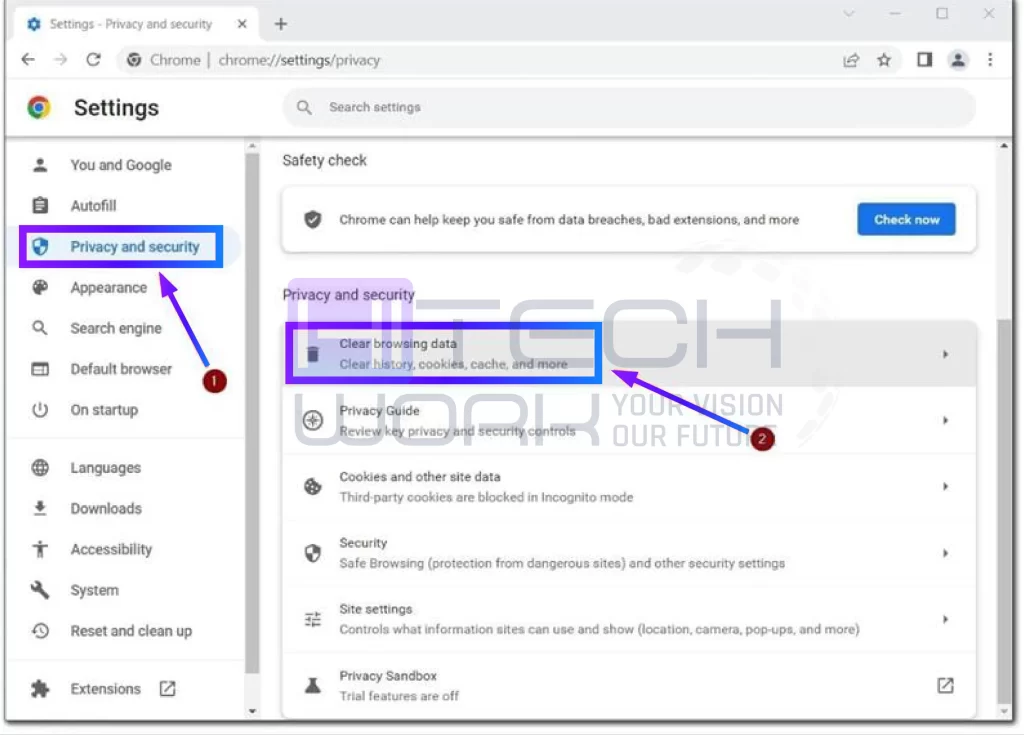The height and width of the screenshot is (735, 1024).
Task: Click the sidebar scroll down arrow
Action: coord(253,711)
